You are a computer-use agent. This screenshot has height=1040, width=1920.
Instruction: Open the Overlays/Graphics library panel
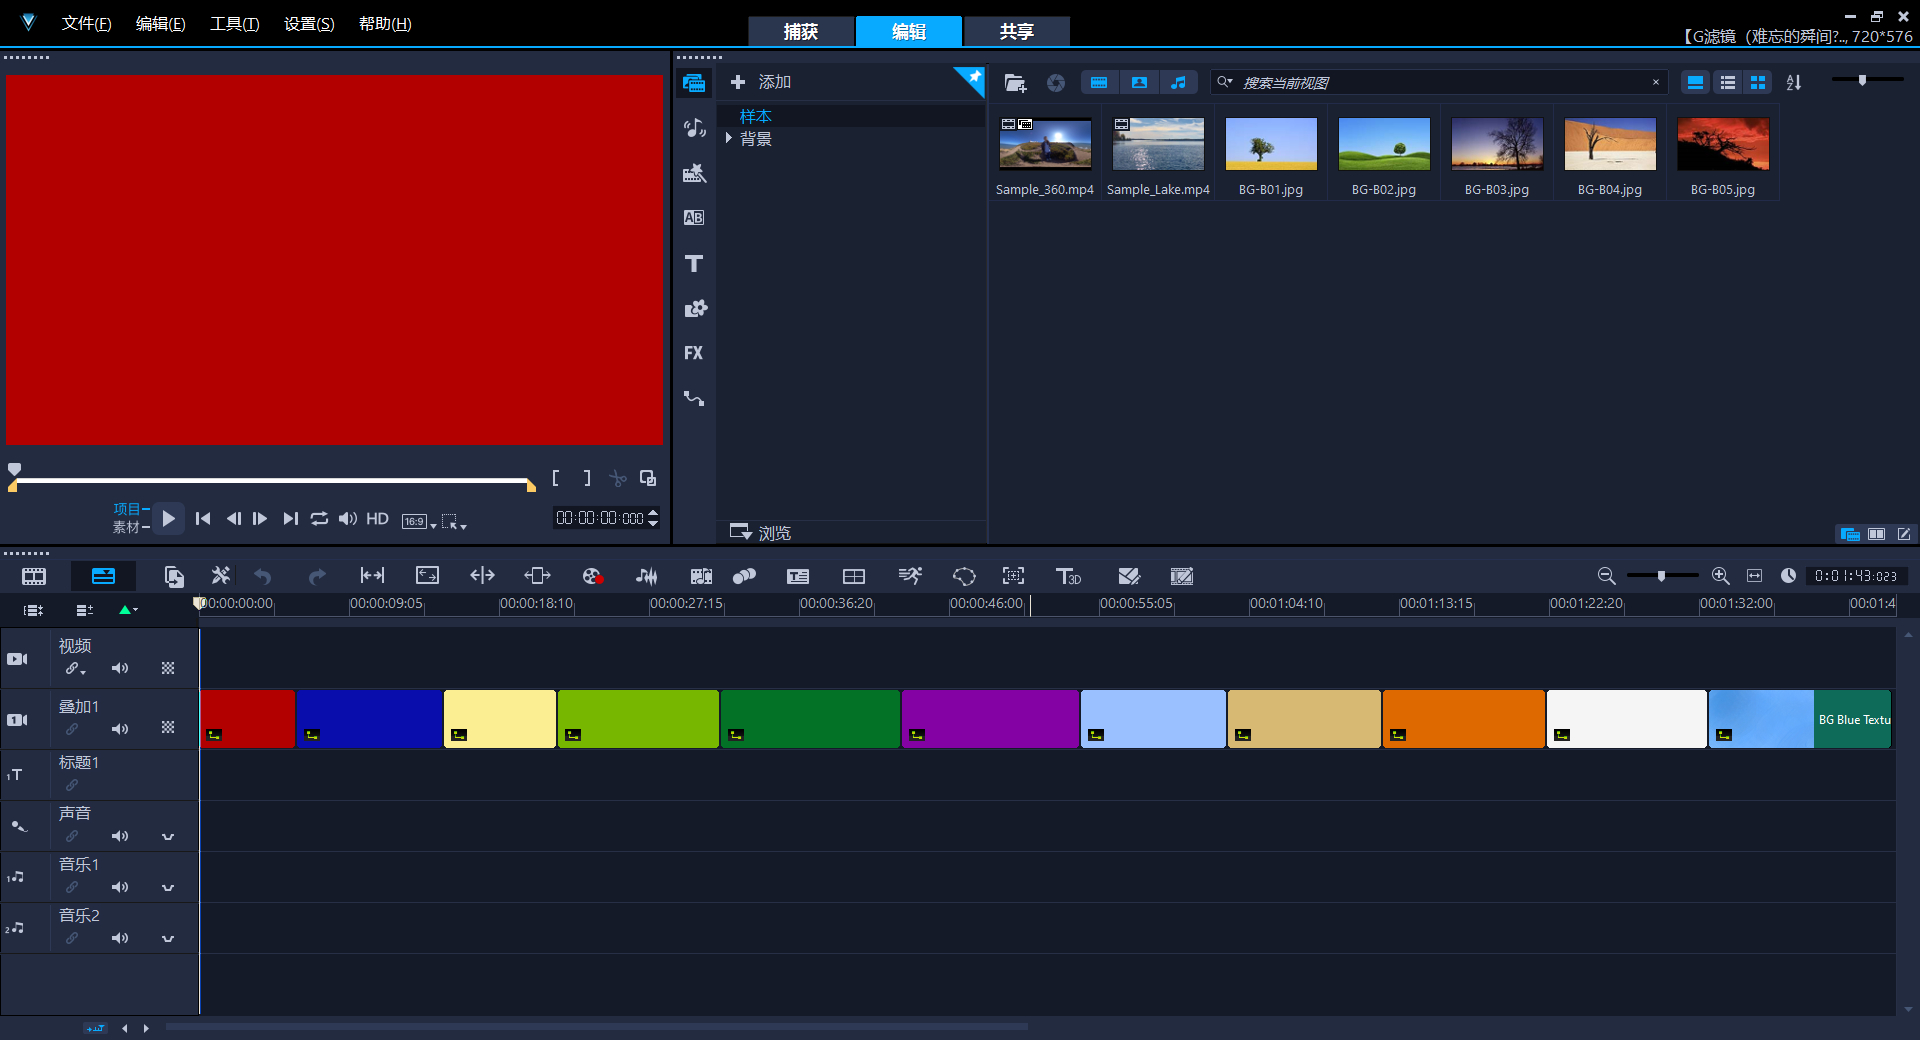pyautogui.click(x=694, y=308)
